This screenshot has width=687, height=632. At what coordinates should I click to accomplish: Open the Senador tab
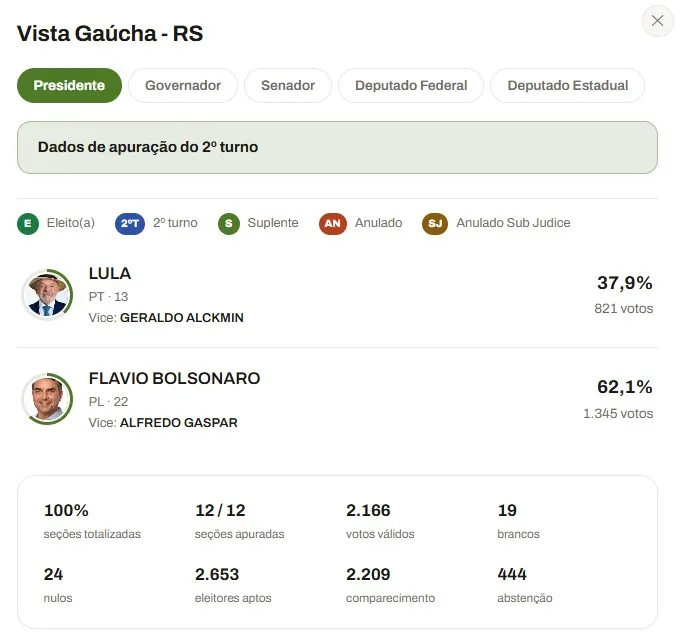click(288, 85)
